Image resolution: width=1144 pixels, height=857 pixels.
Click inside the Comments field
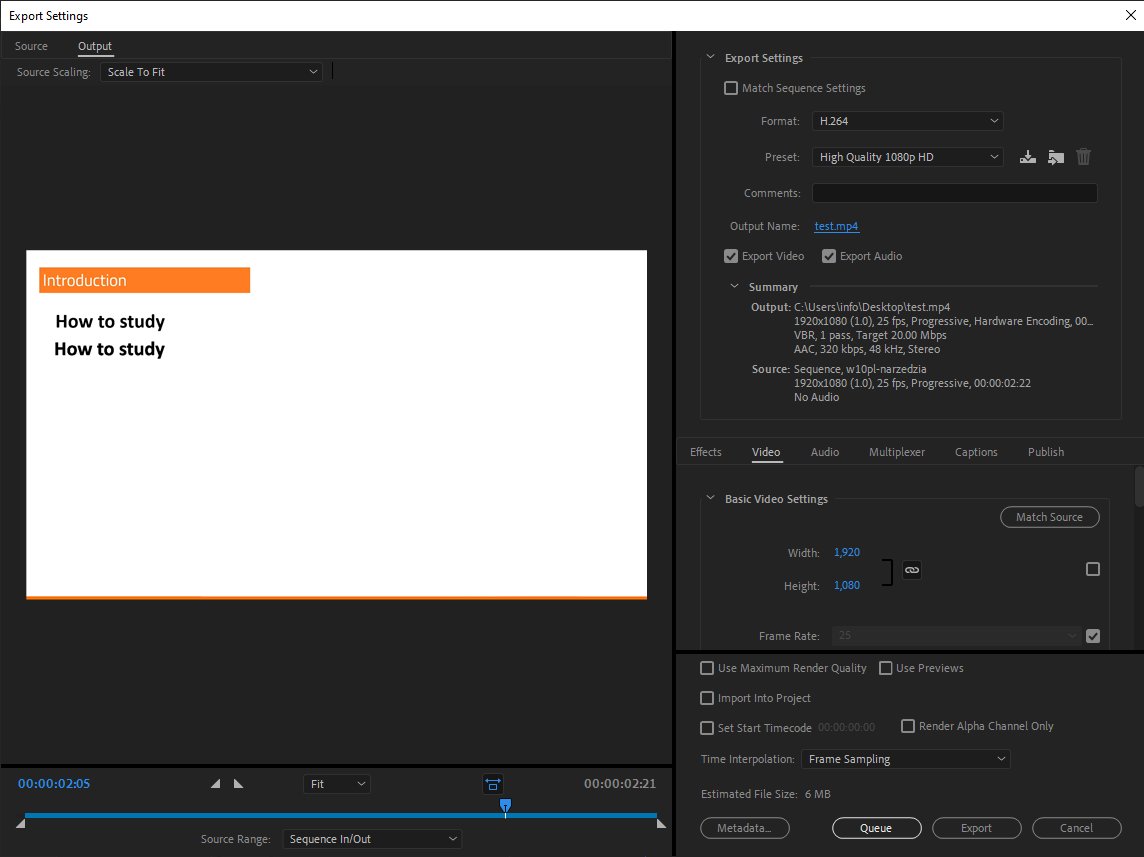(x=954, y=192)
